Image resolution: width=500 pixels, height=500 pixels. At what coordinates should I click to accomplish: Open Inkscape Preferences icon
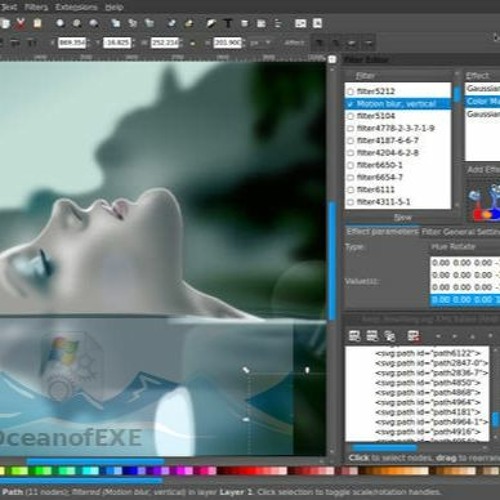300,23
